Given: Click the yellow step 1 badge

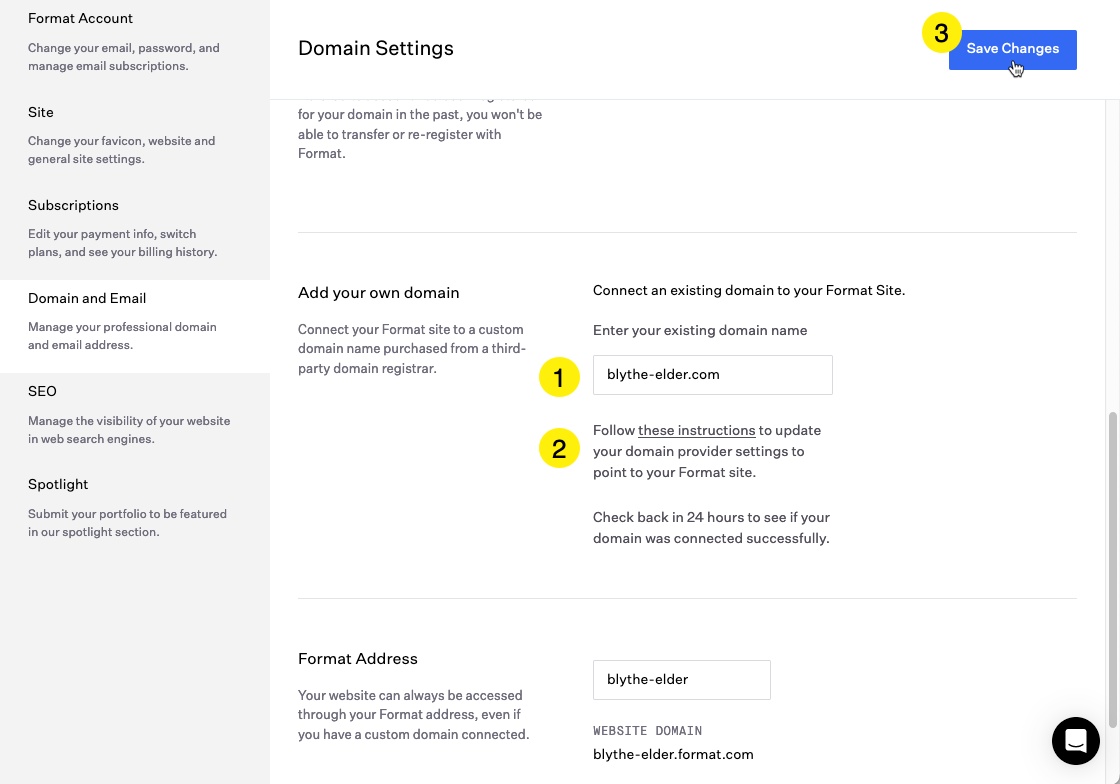Looking at the screenshot, I should coord(559,377).
